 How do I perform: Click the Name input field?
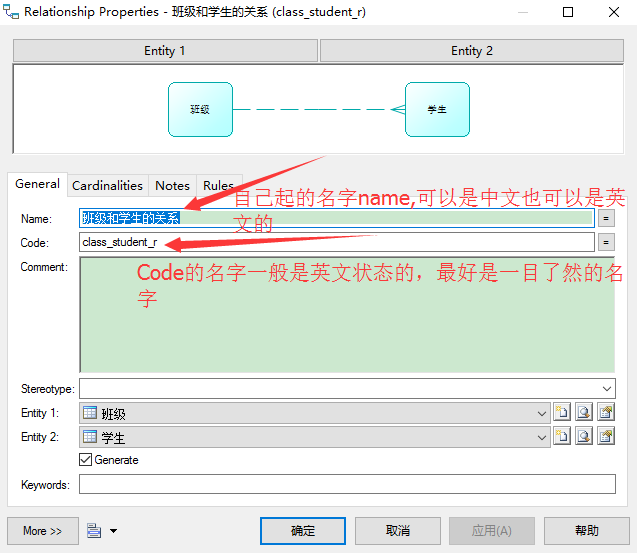click(x=337, y=219)
